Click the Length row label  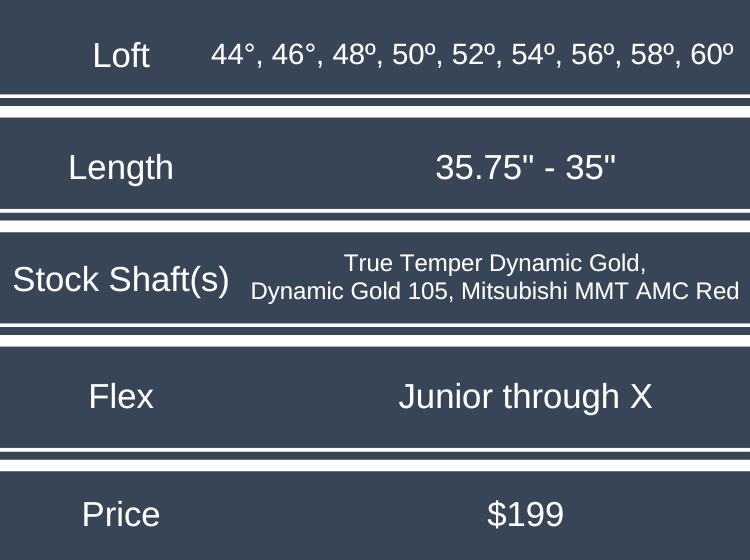(x=121, y=167)
